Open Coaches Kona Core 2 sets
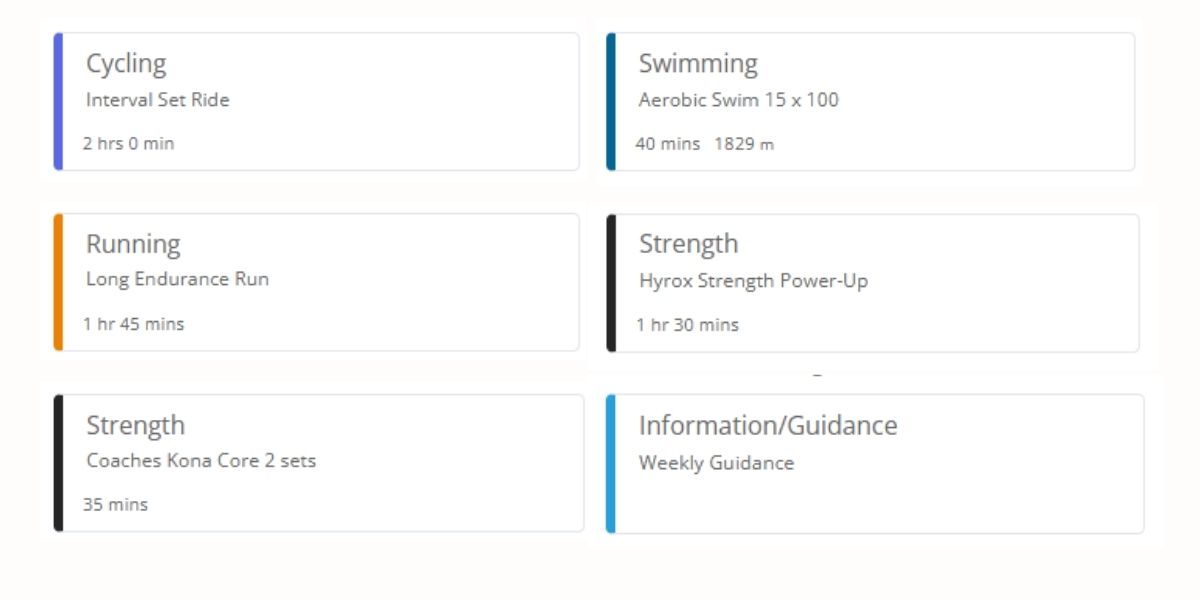The image size is (1200, 600). tap(200, 461)
